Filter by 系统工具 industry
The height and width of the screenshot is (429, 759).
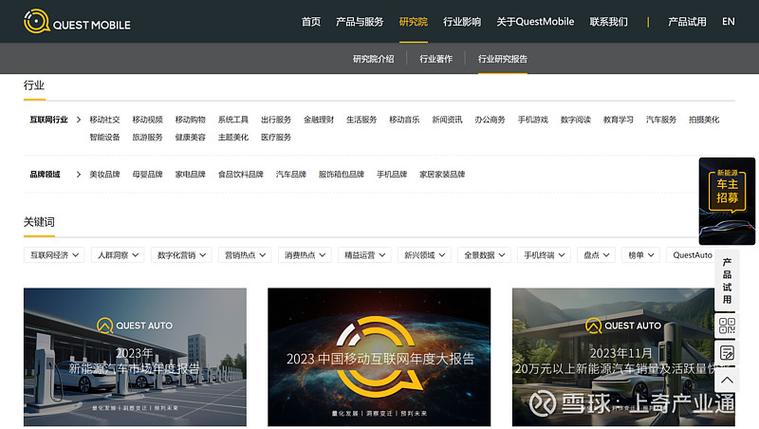tap(233, 120)
